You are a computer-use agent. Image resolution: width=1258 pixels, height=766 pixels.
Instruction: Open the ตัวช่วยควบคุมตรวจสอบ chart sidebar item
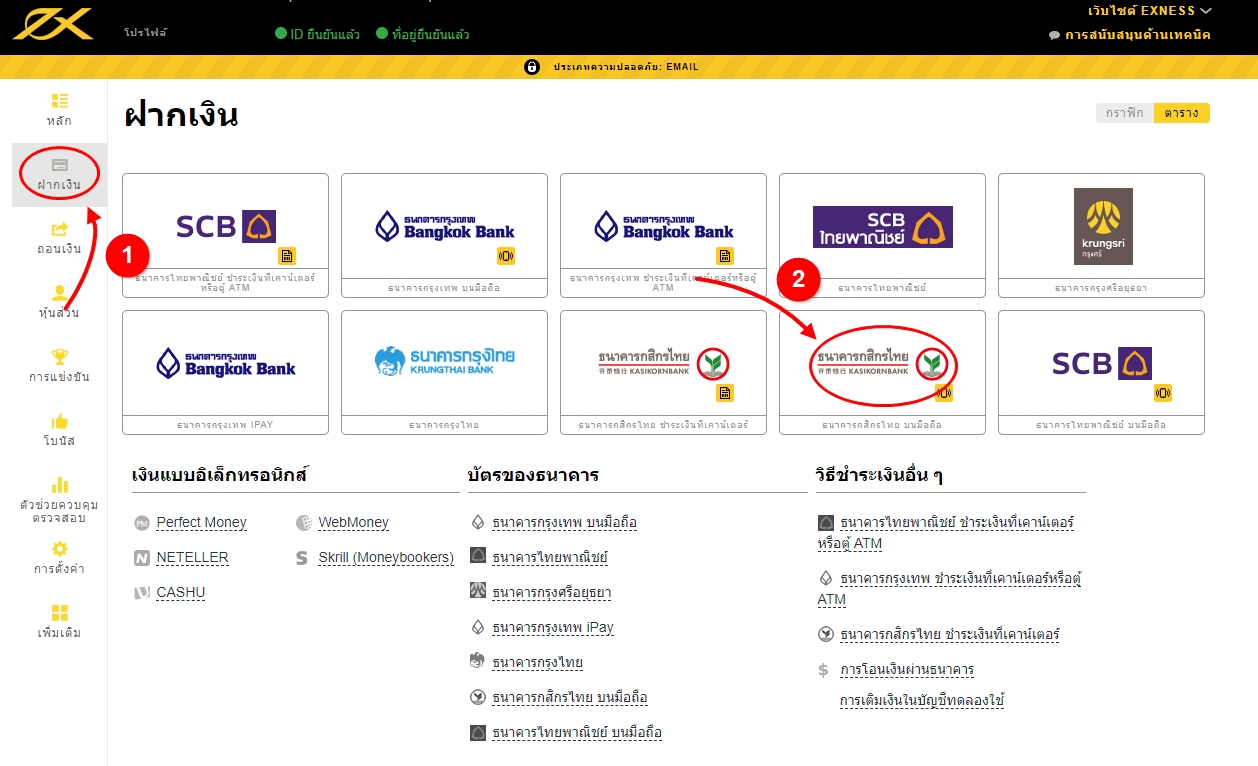tap(59, 501)
